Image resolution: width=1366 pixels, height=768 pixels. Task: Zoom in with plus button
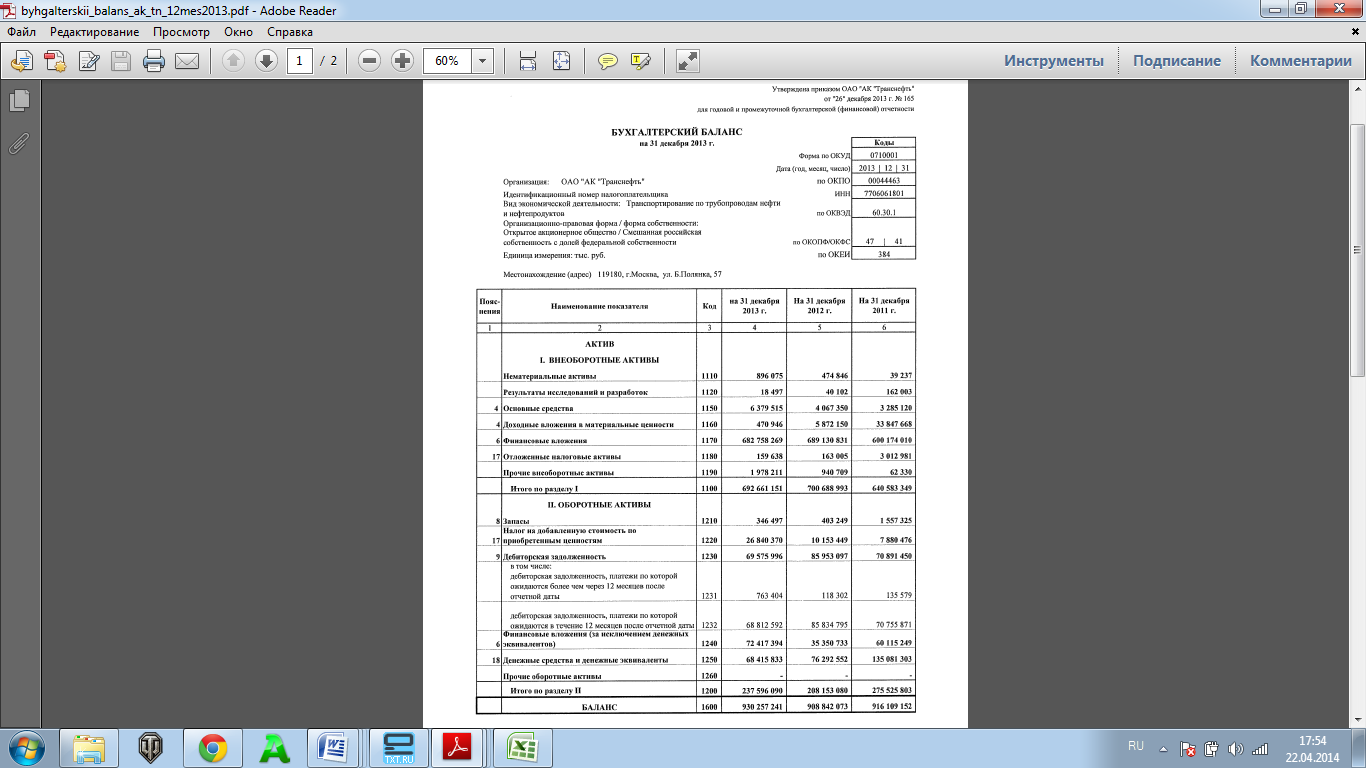(x=402, y=61)
